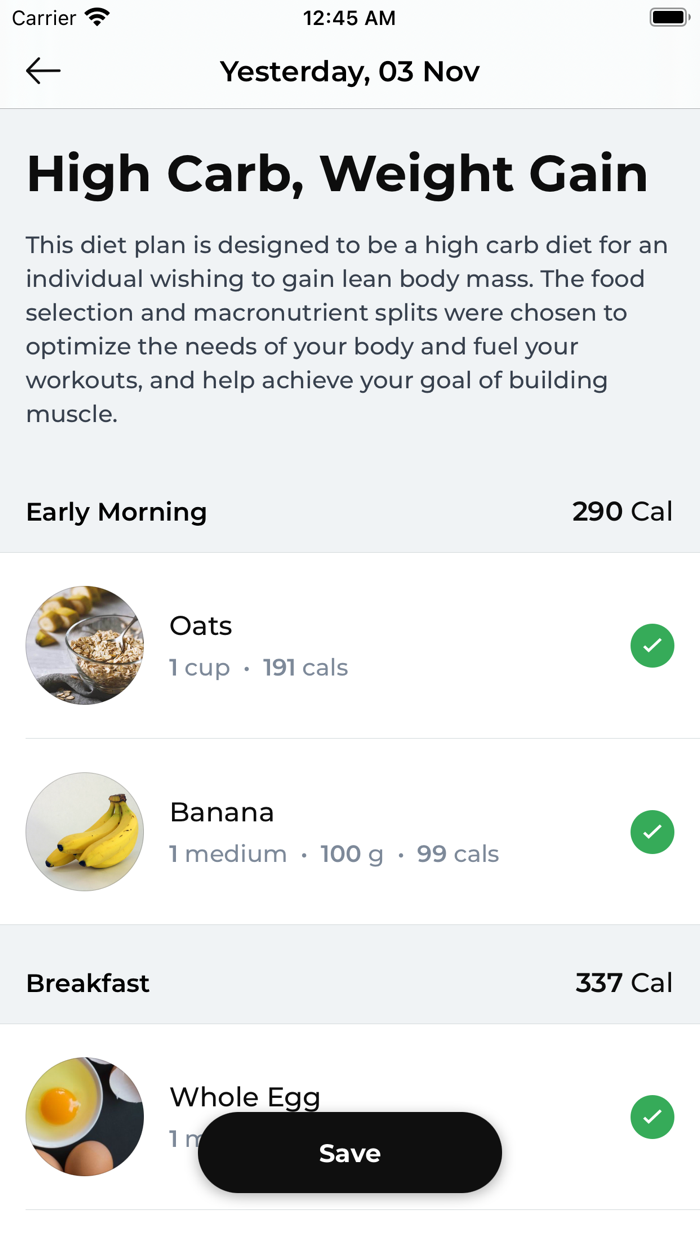Open the Oats food thumbnail

[x=85, y=645]
